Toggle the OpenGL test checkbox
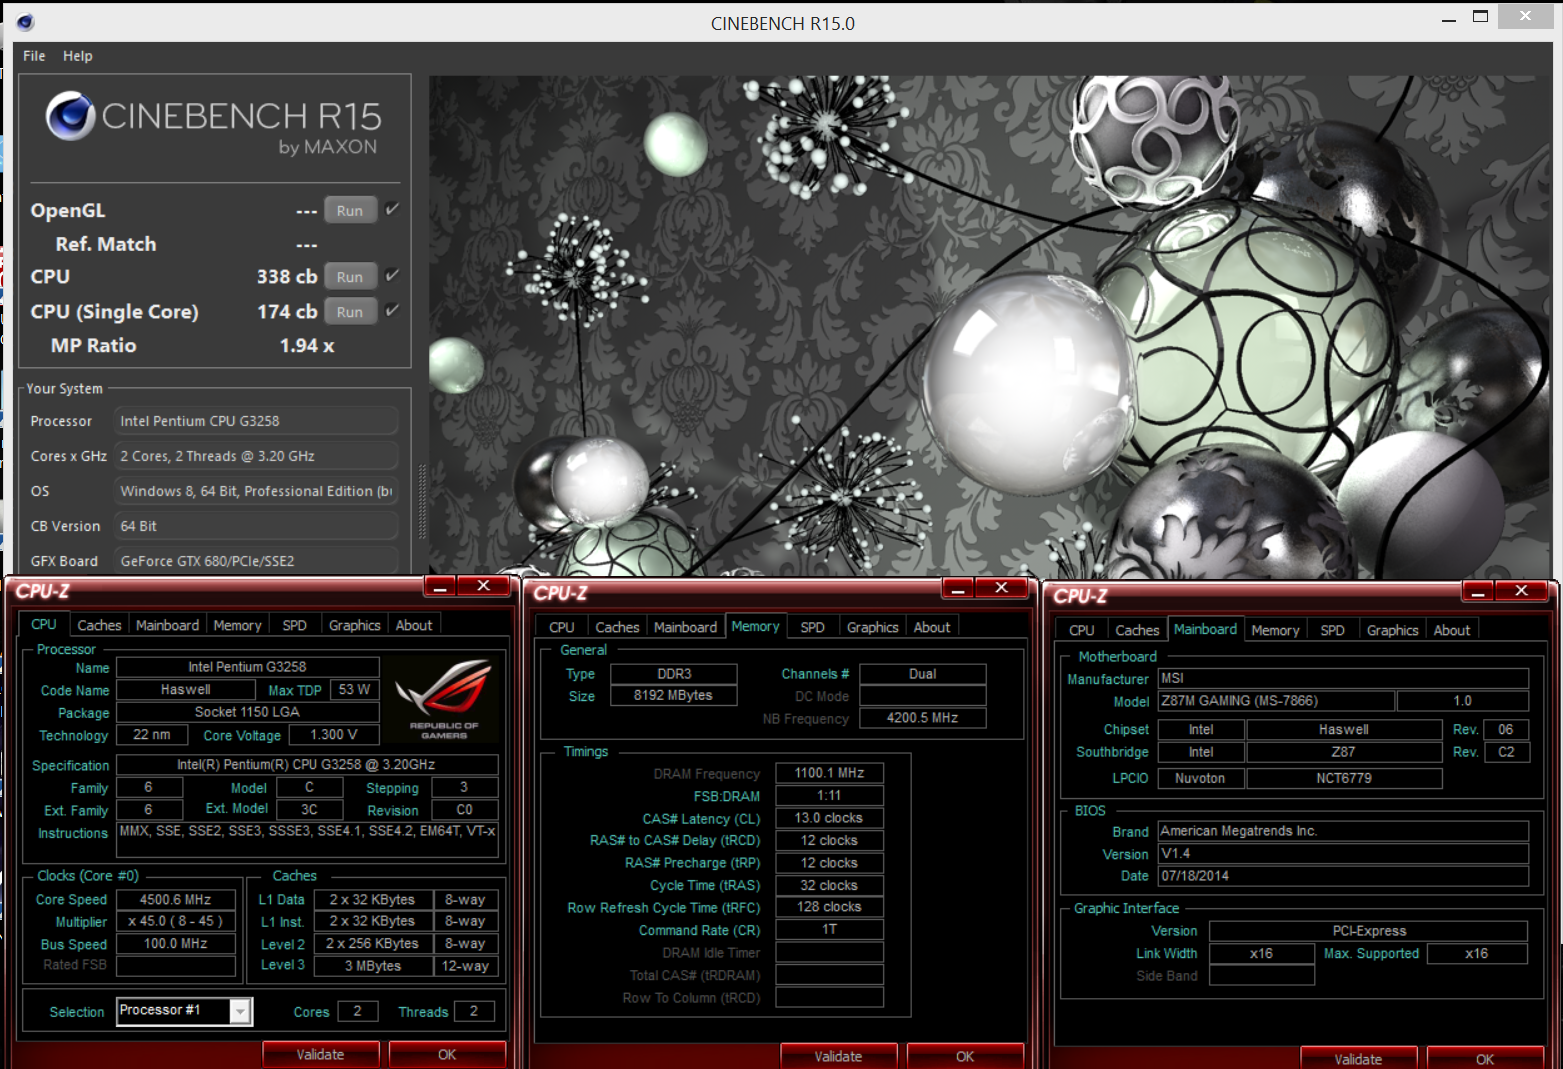The image size is (1563, 1069). point(392,209)
